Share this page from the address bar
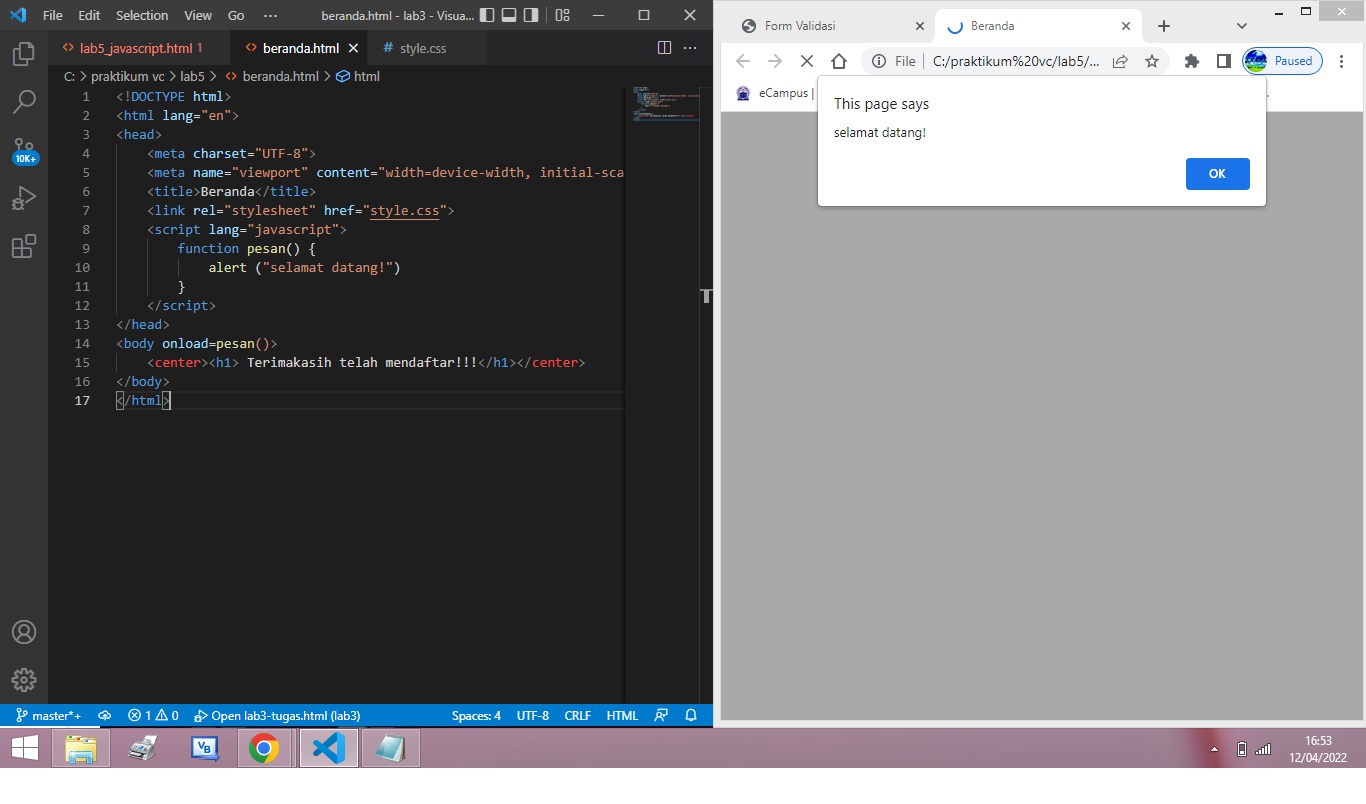This screenshot has width=1366, height=804. 1120,61
